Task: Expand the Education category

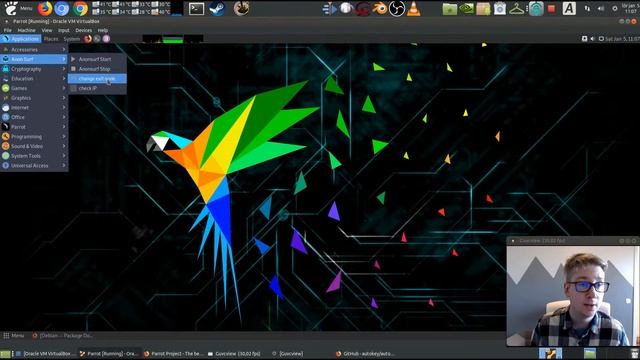Action: 34,78
